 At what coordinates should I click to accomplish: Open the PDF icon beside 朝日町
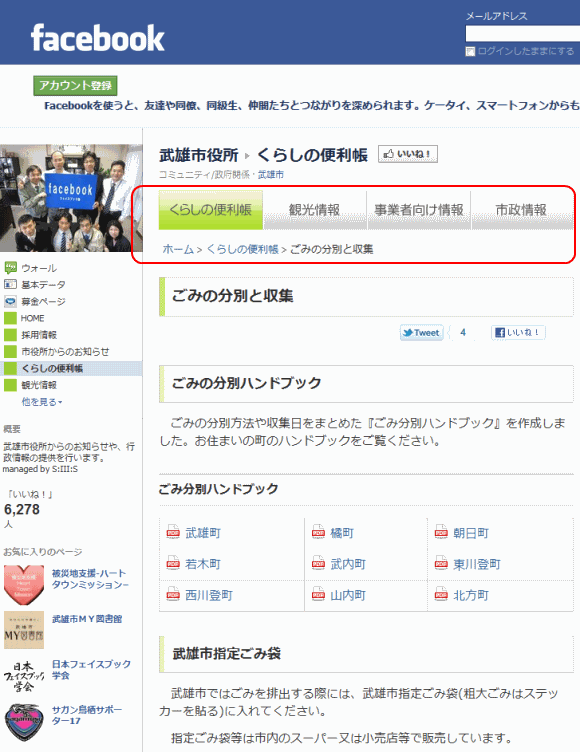point(441,532)
